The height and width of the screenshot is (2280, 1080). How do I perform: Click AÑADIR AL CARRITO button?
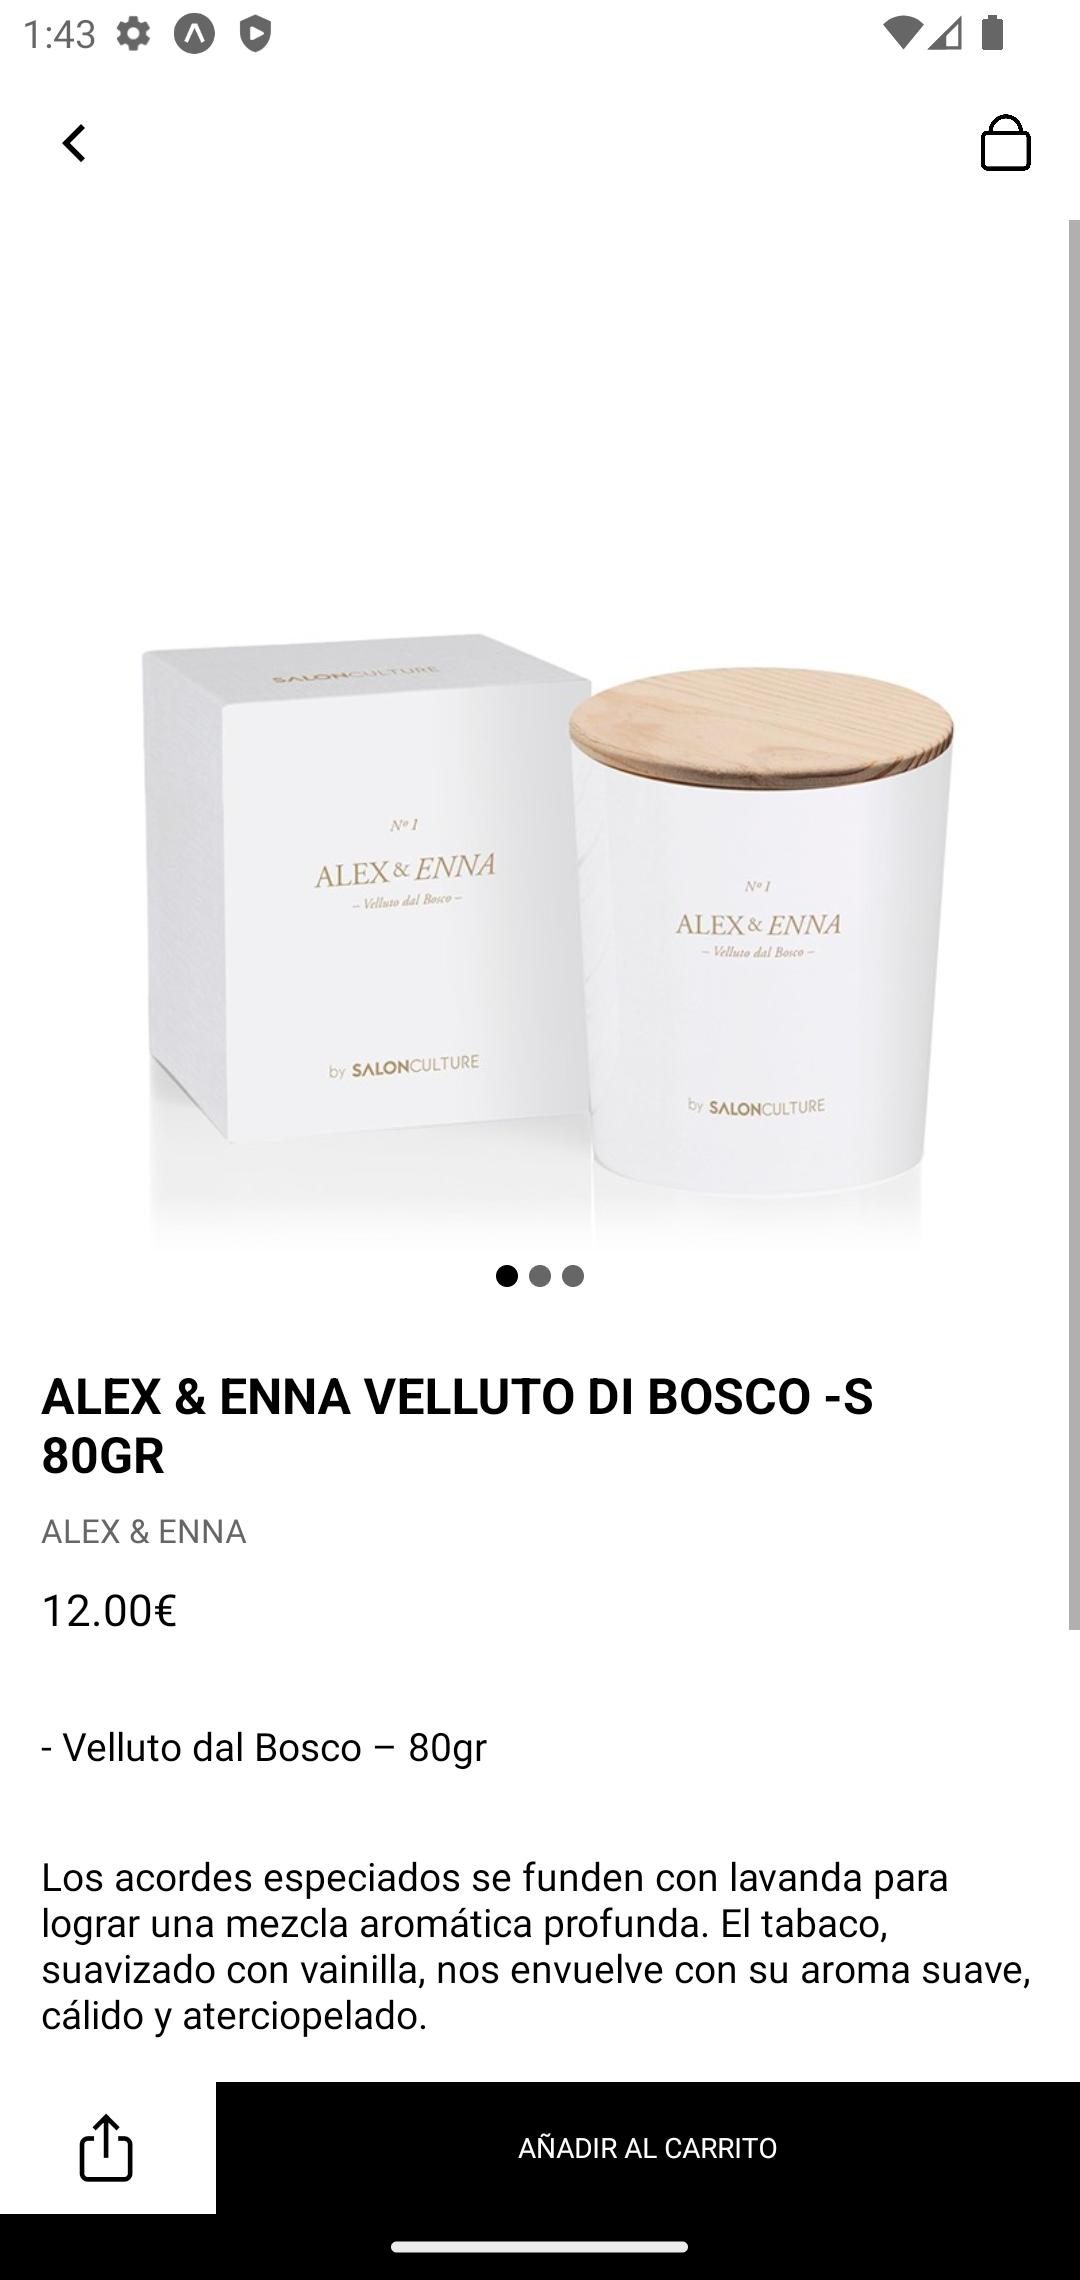pos(648,2148)
